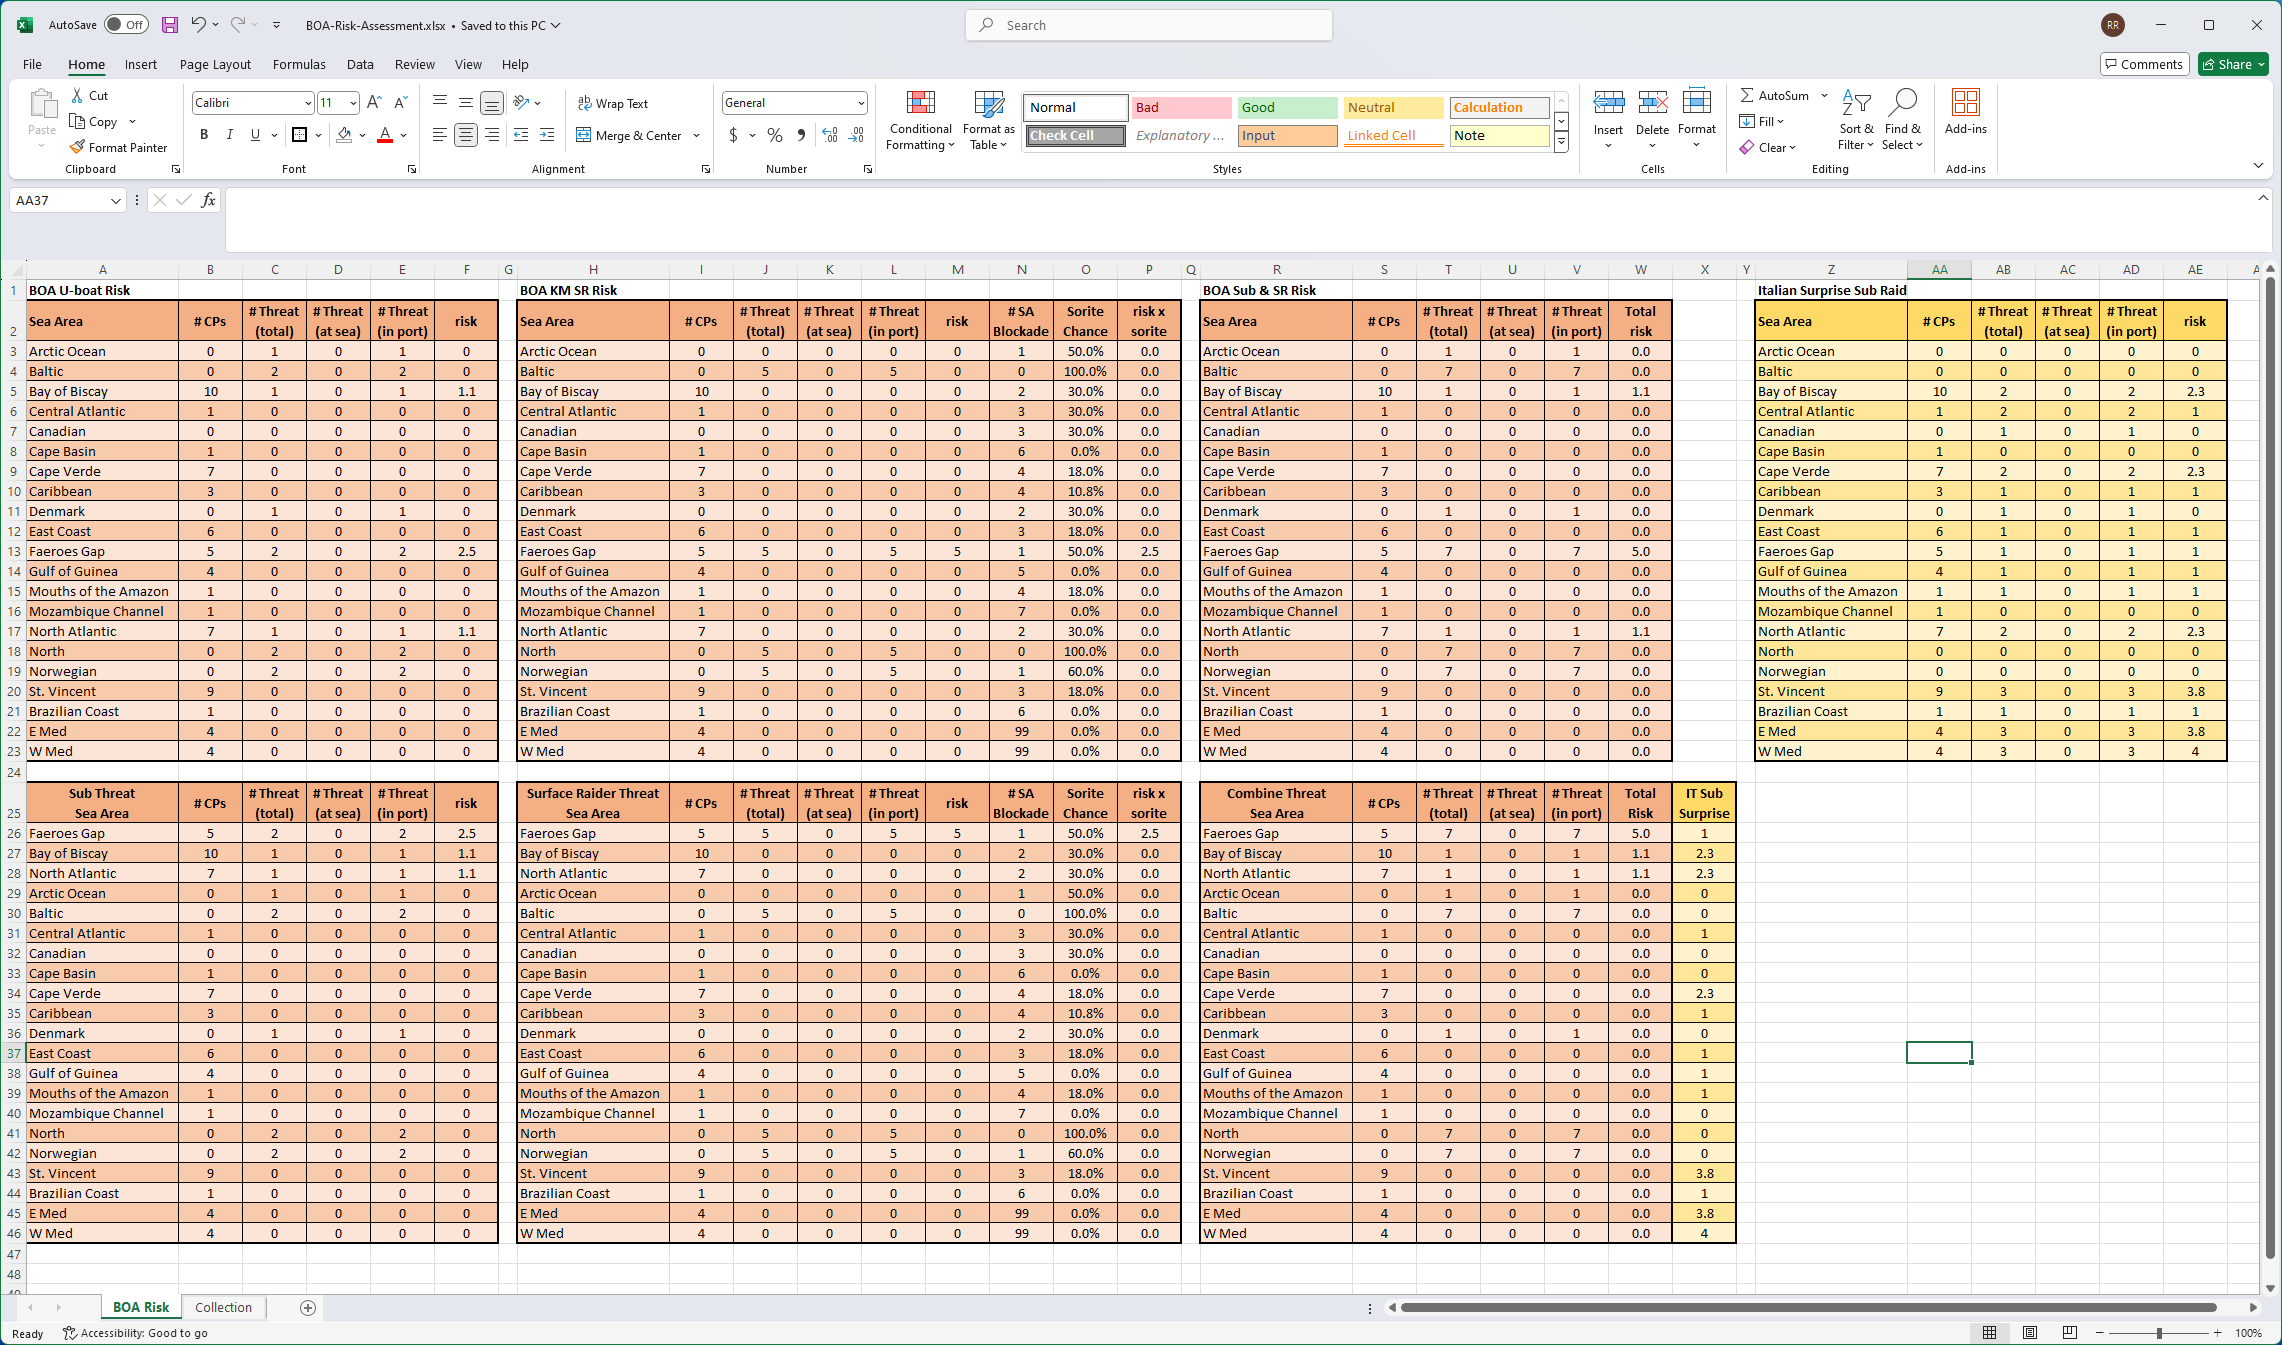2282x1345 pixels.
Task: Apply the Neutral cell style
Action: click(1393, 107)
